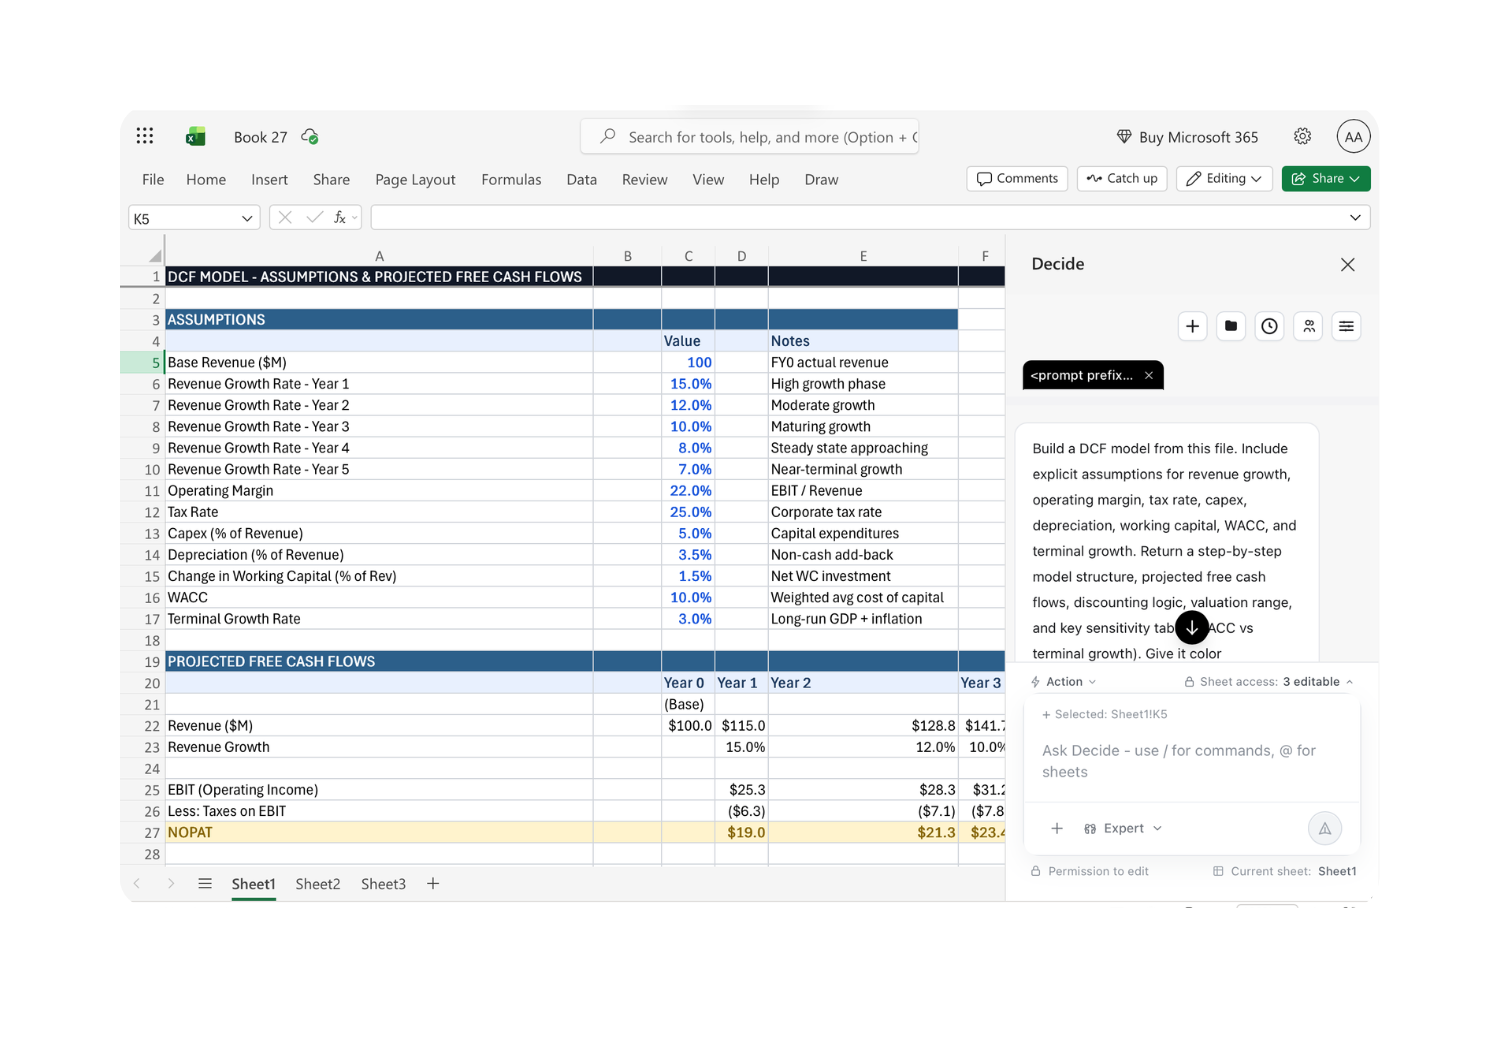Select the NOPAT row label cell
The image size is (1499, 1049).
click(x=379, y=832)
